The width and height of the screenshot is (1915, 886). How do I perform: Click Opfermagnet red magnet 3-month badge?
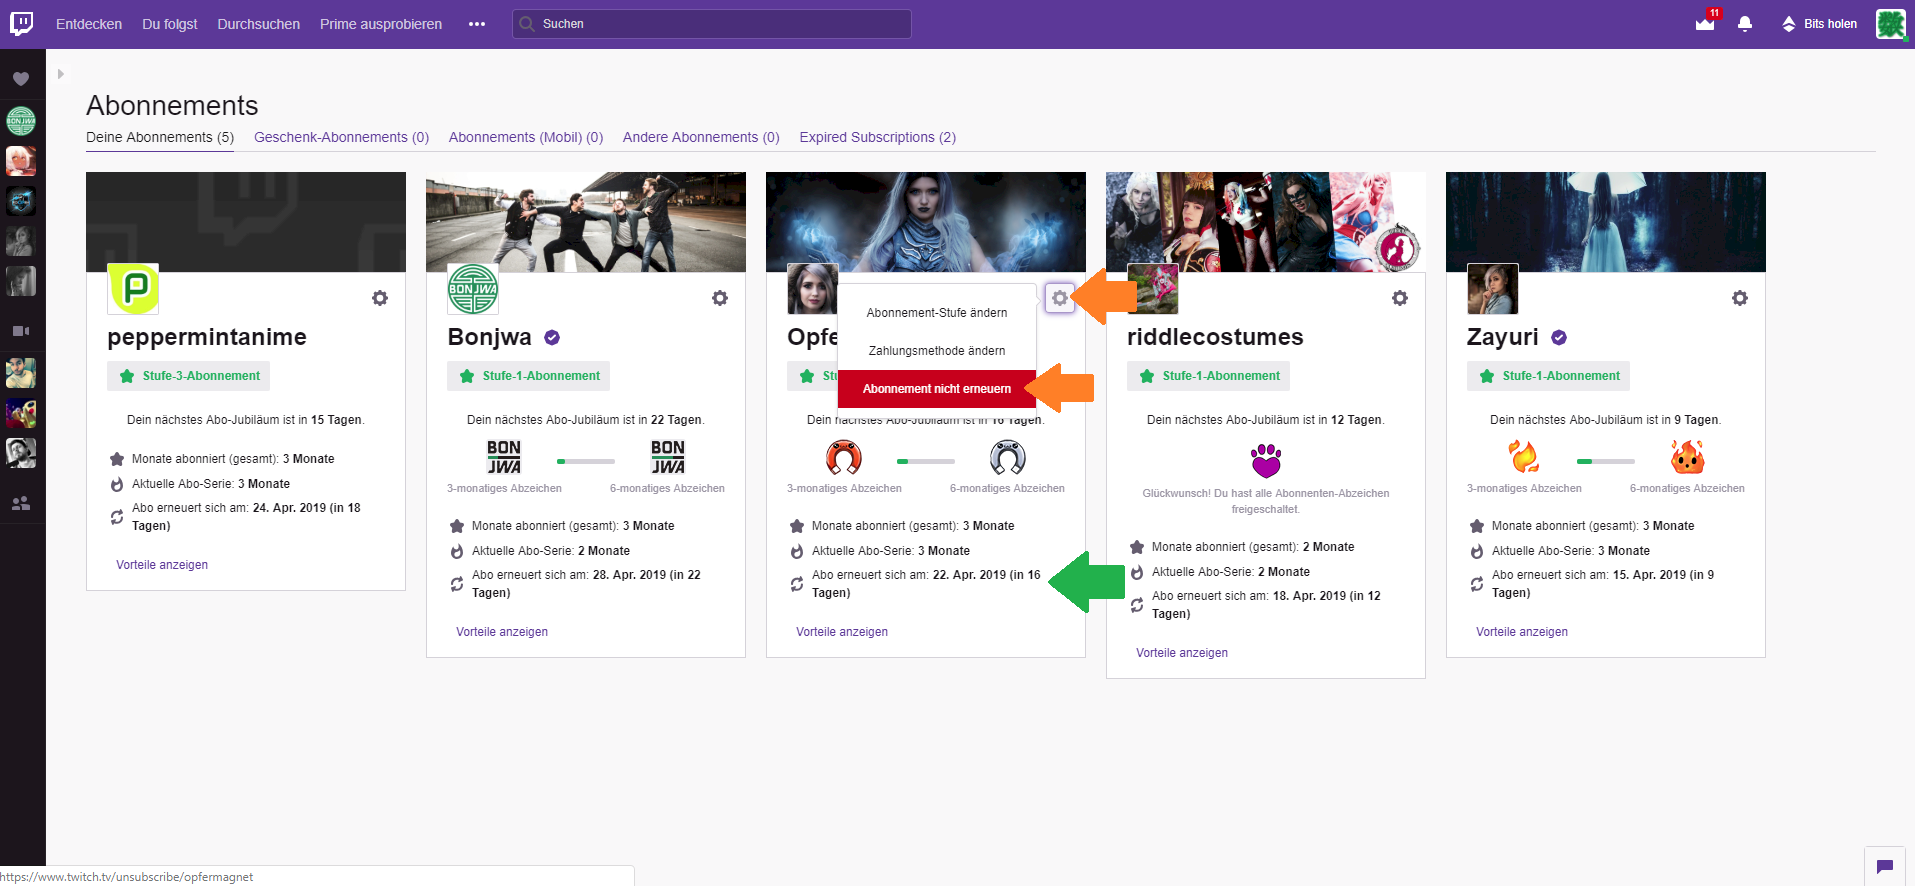click(x=844, y=457)
